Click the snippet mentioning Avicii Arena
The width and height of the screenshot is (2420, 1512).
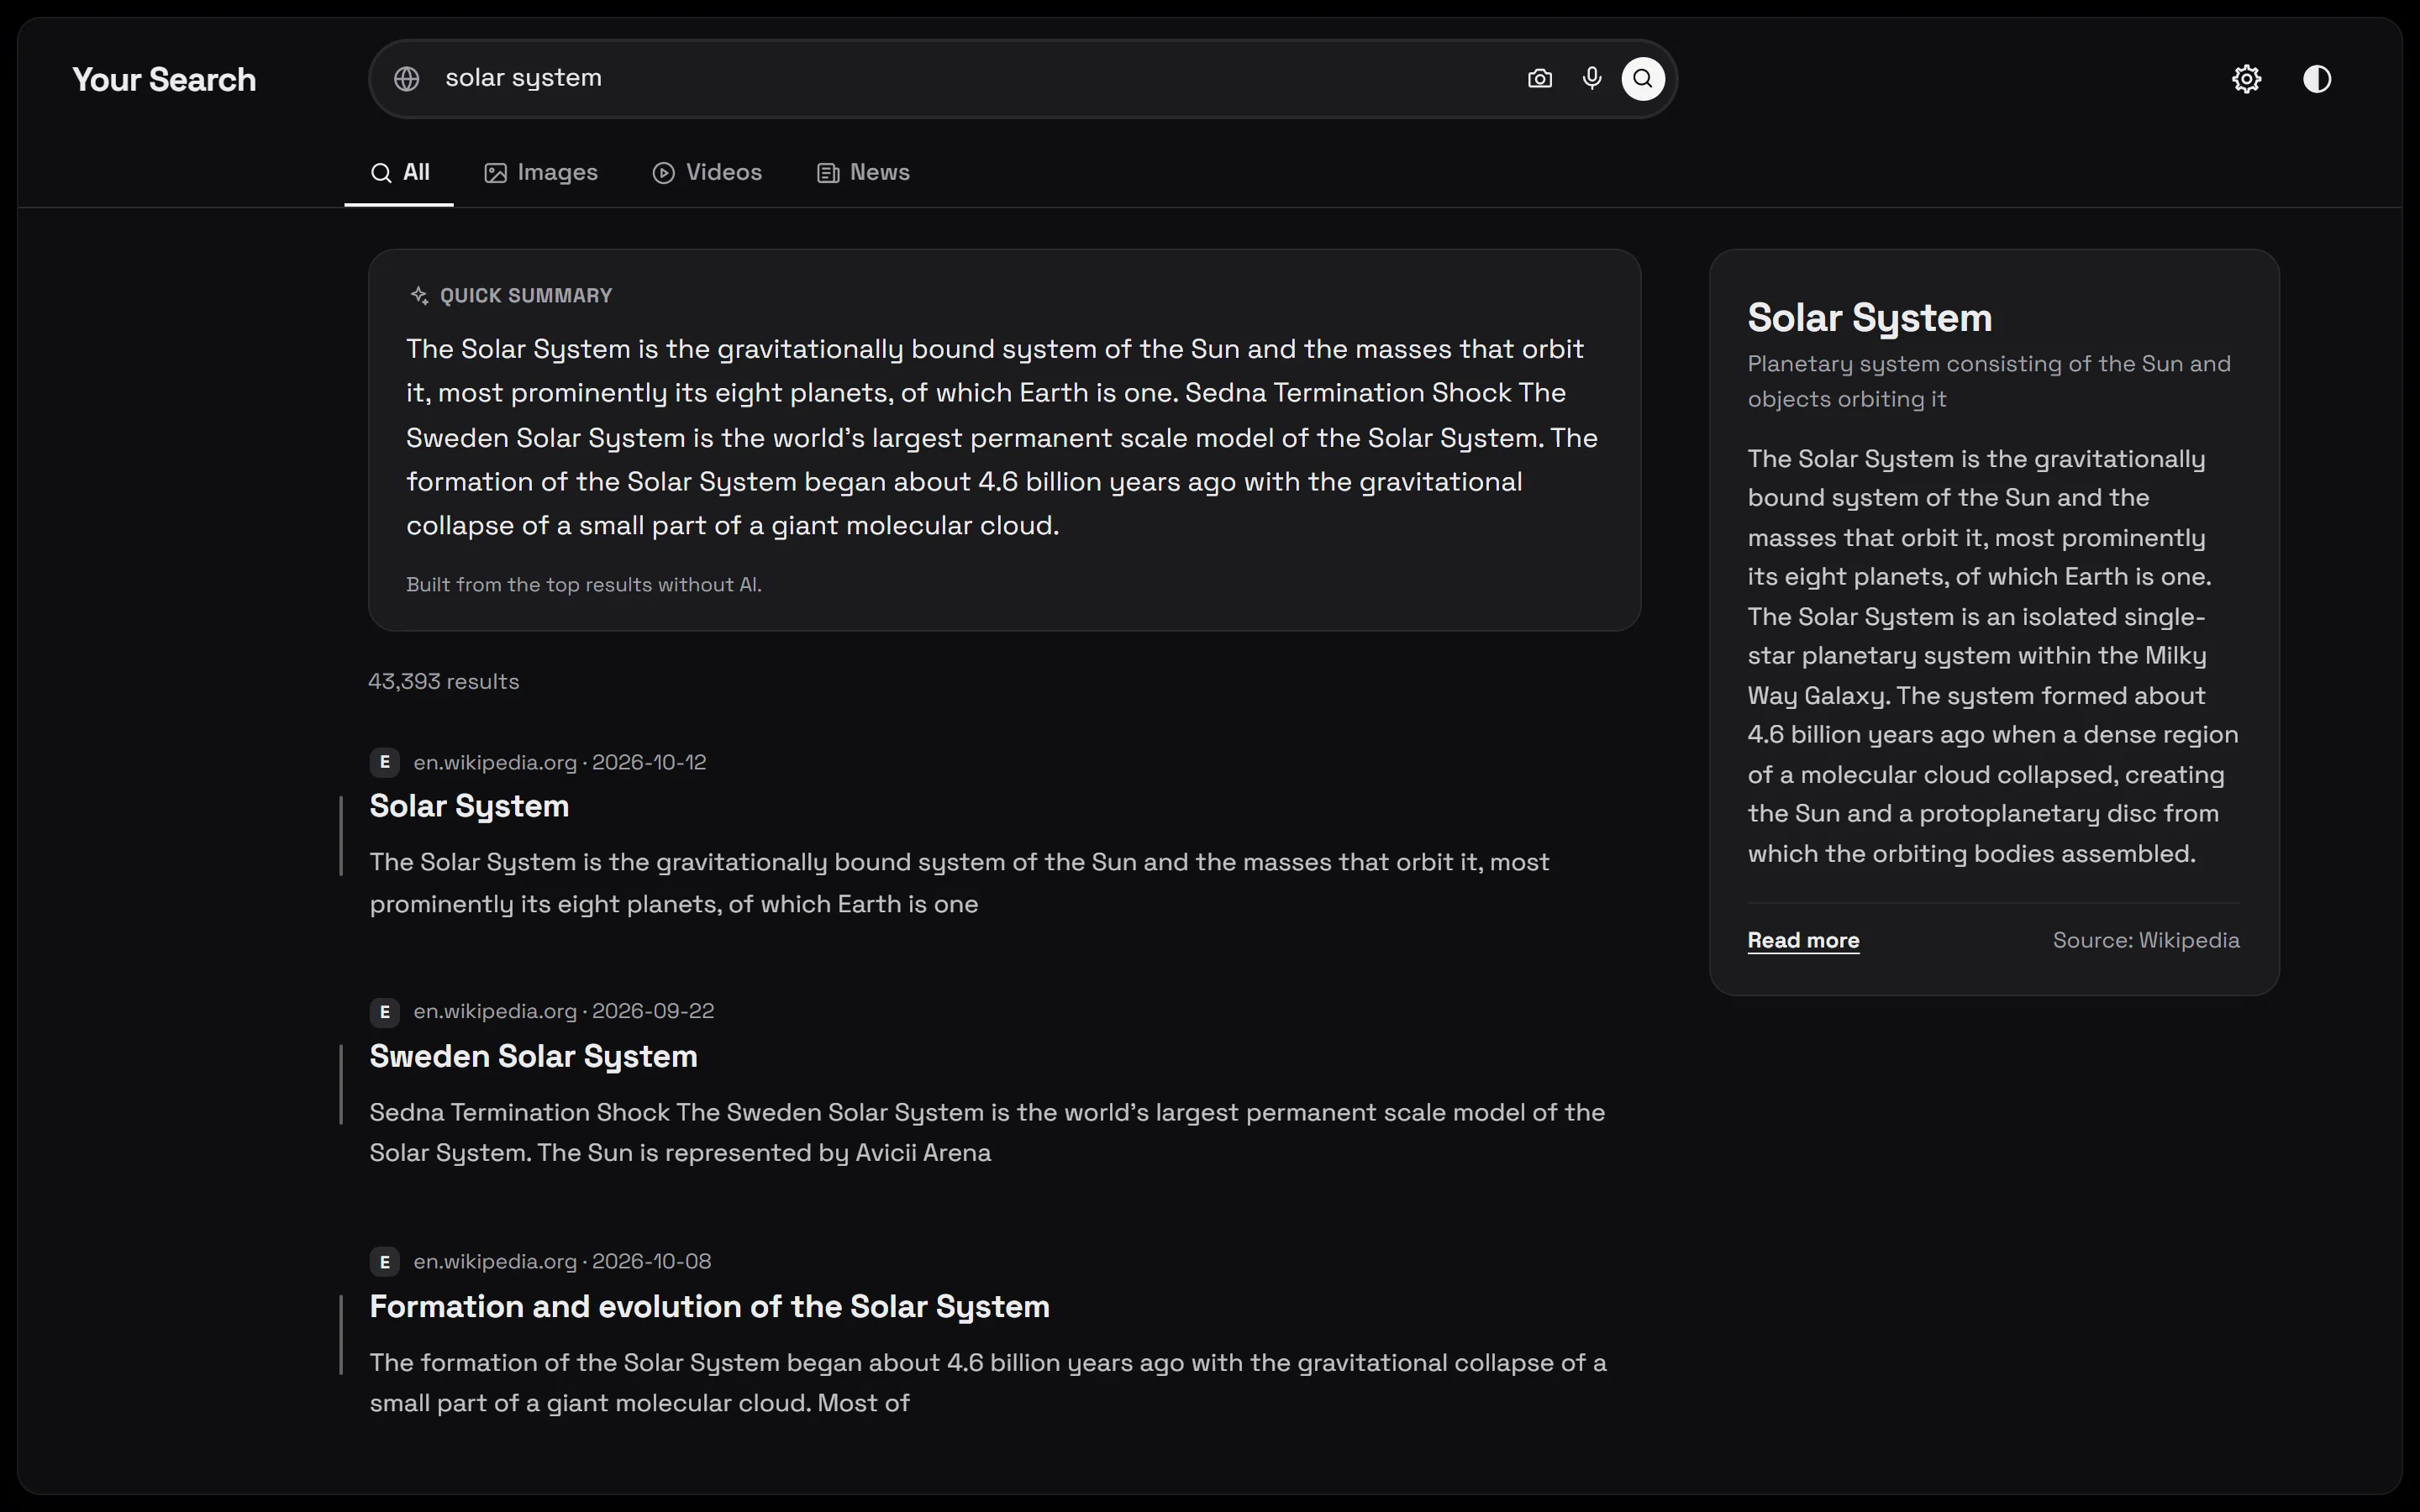987,1133
